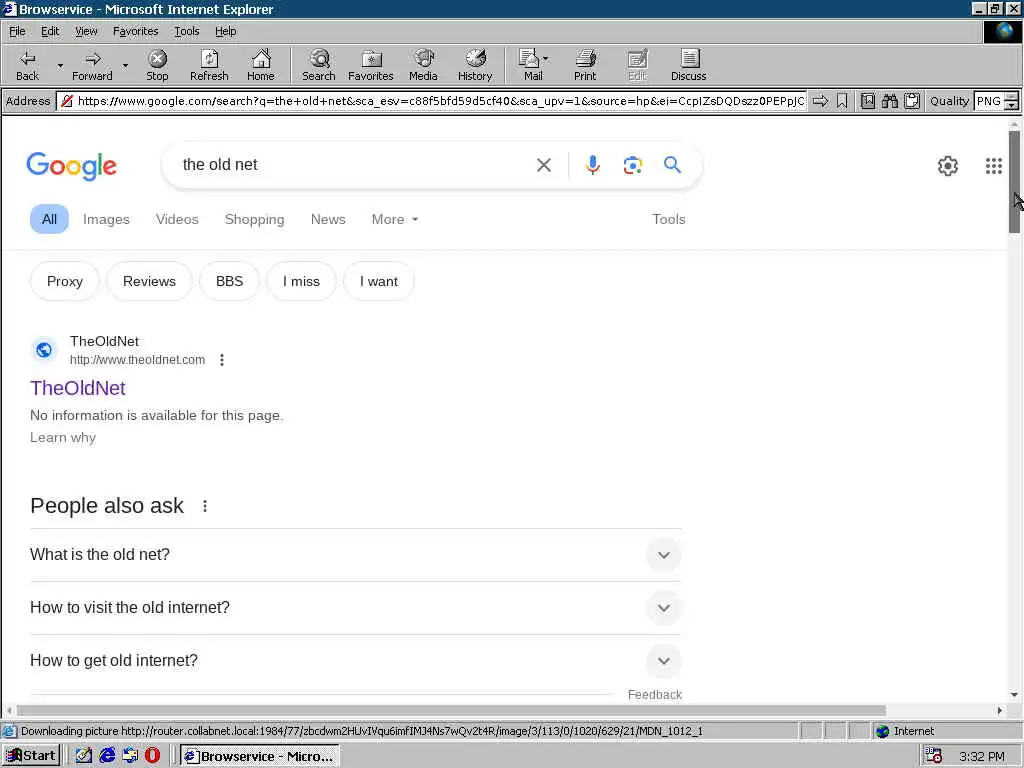
Task: Search by image with Google Lens icon
Action: click(x=632, y=165)
